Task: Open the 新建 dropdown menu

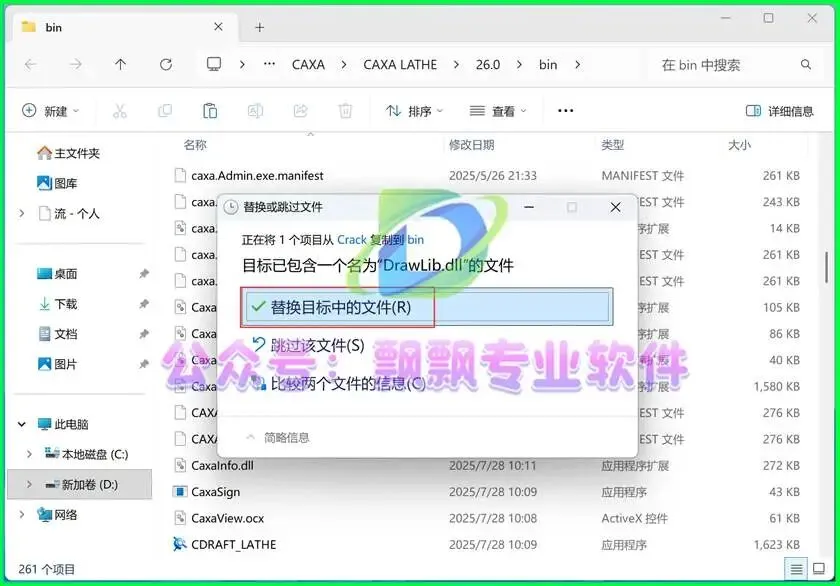Action: coord(51,111)
